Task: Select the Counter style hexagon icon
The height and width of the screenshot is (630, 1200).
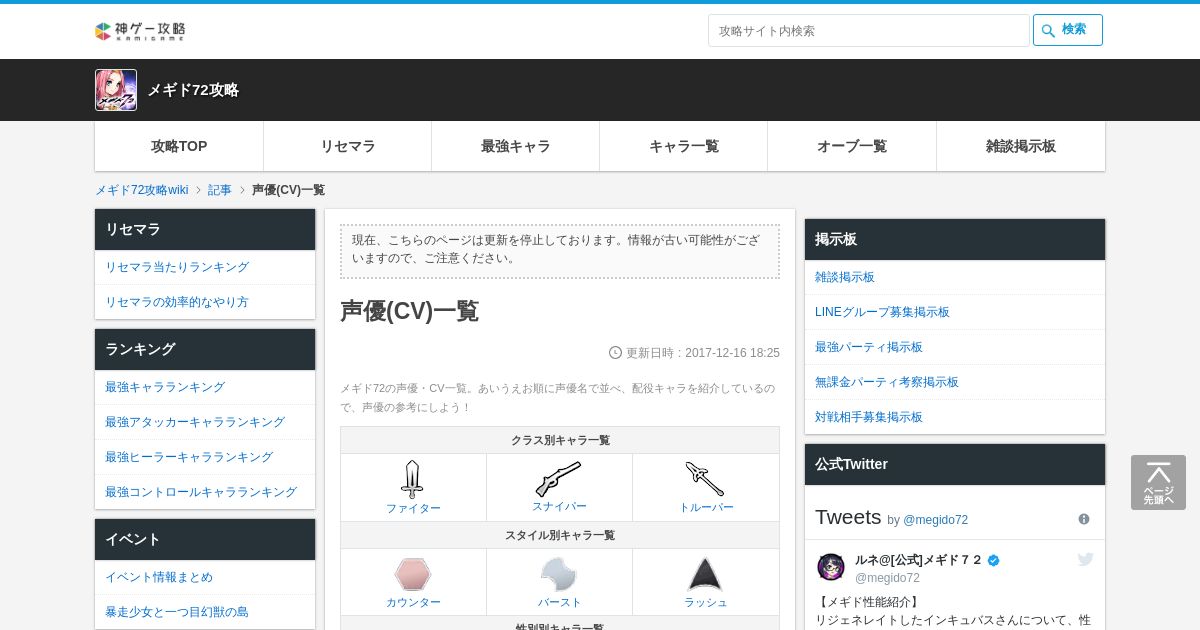Action: coord(412,574)
